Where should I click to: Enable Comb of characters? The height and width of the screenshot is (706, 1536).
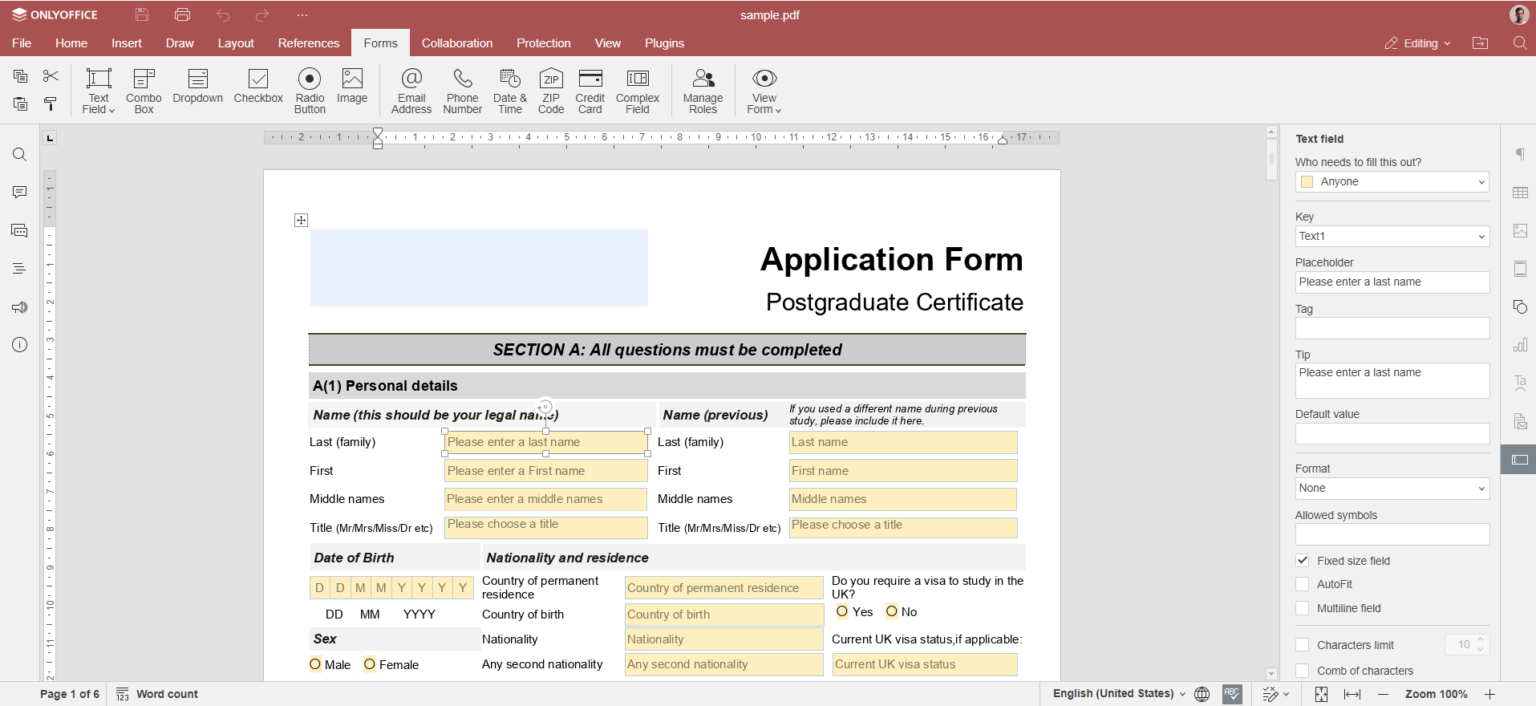coord(1302,670)
